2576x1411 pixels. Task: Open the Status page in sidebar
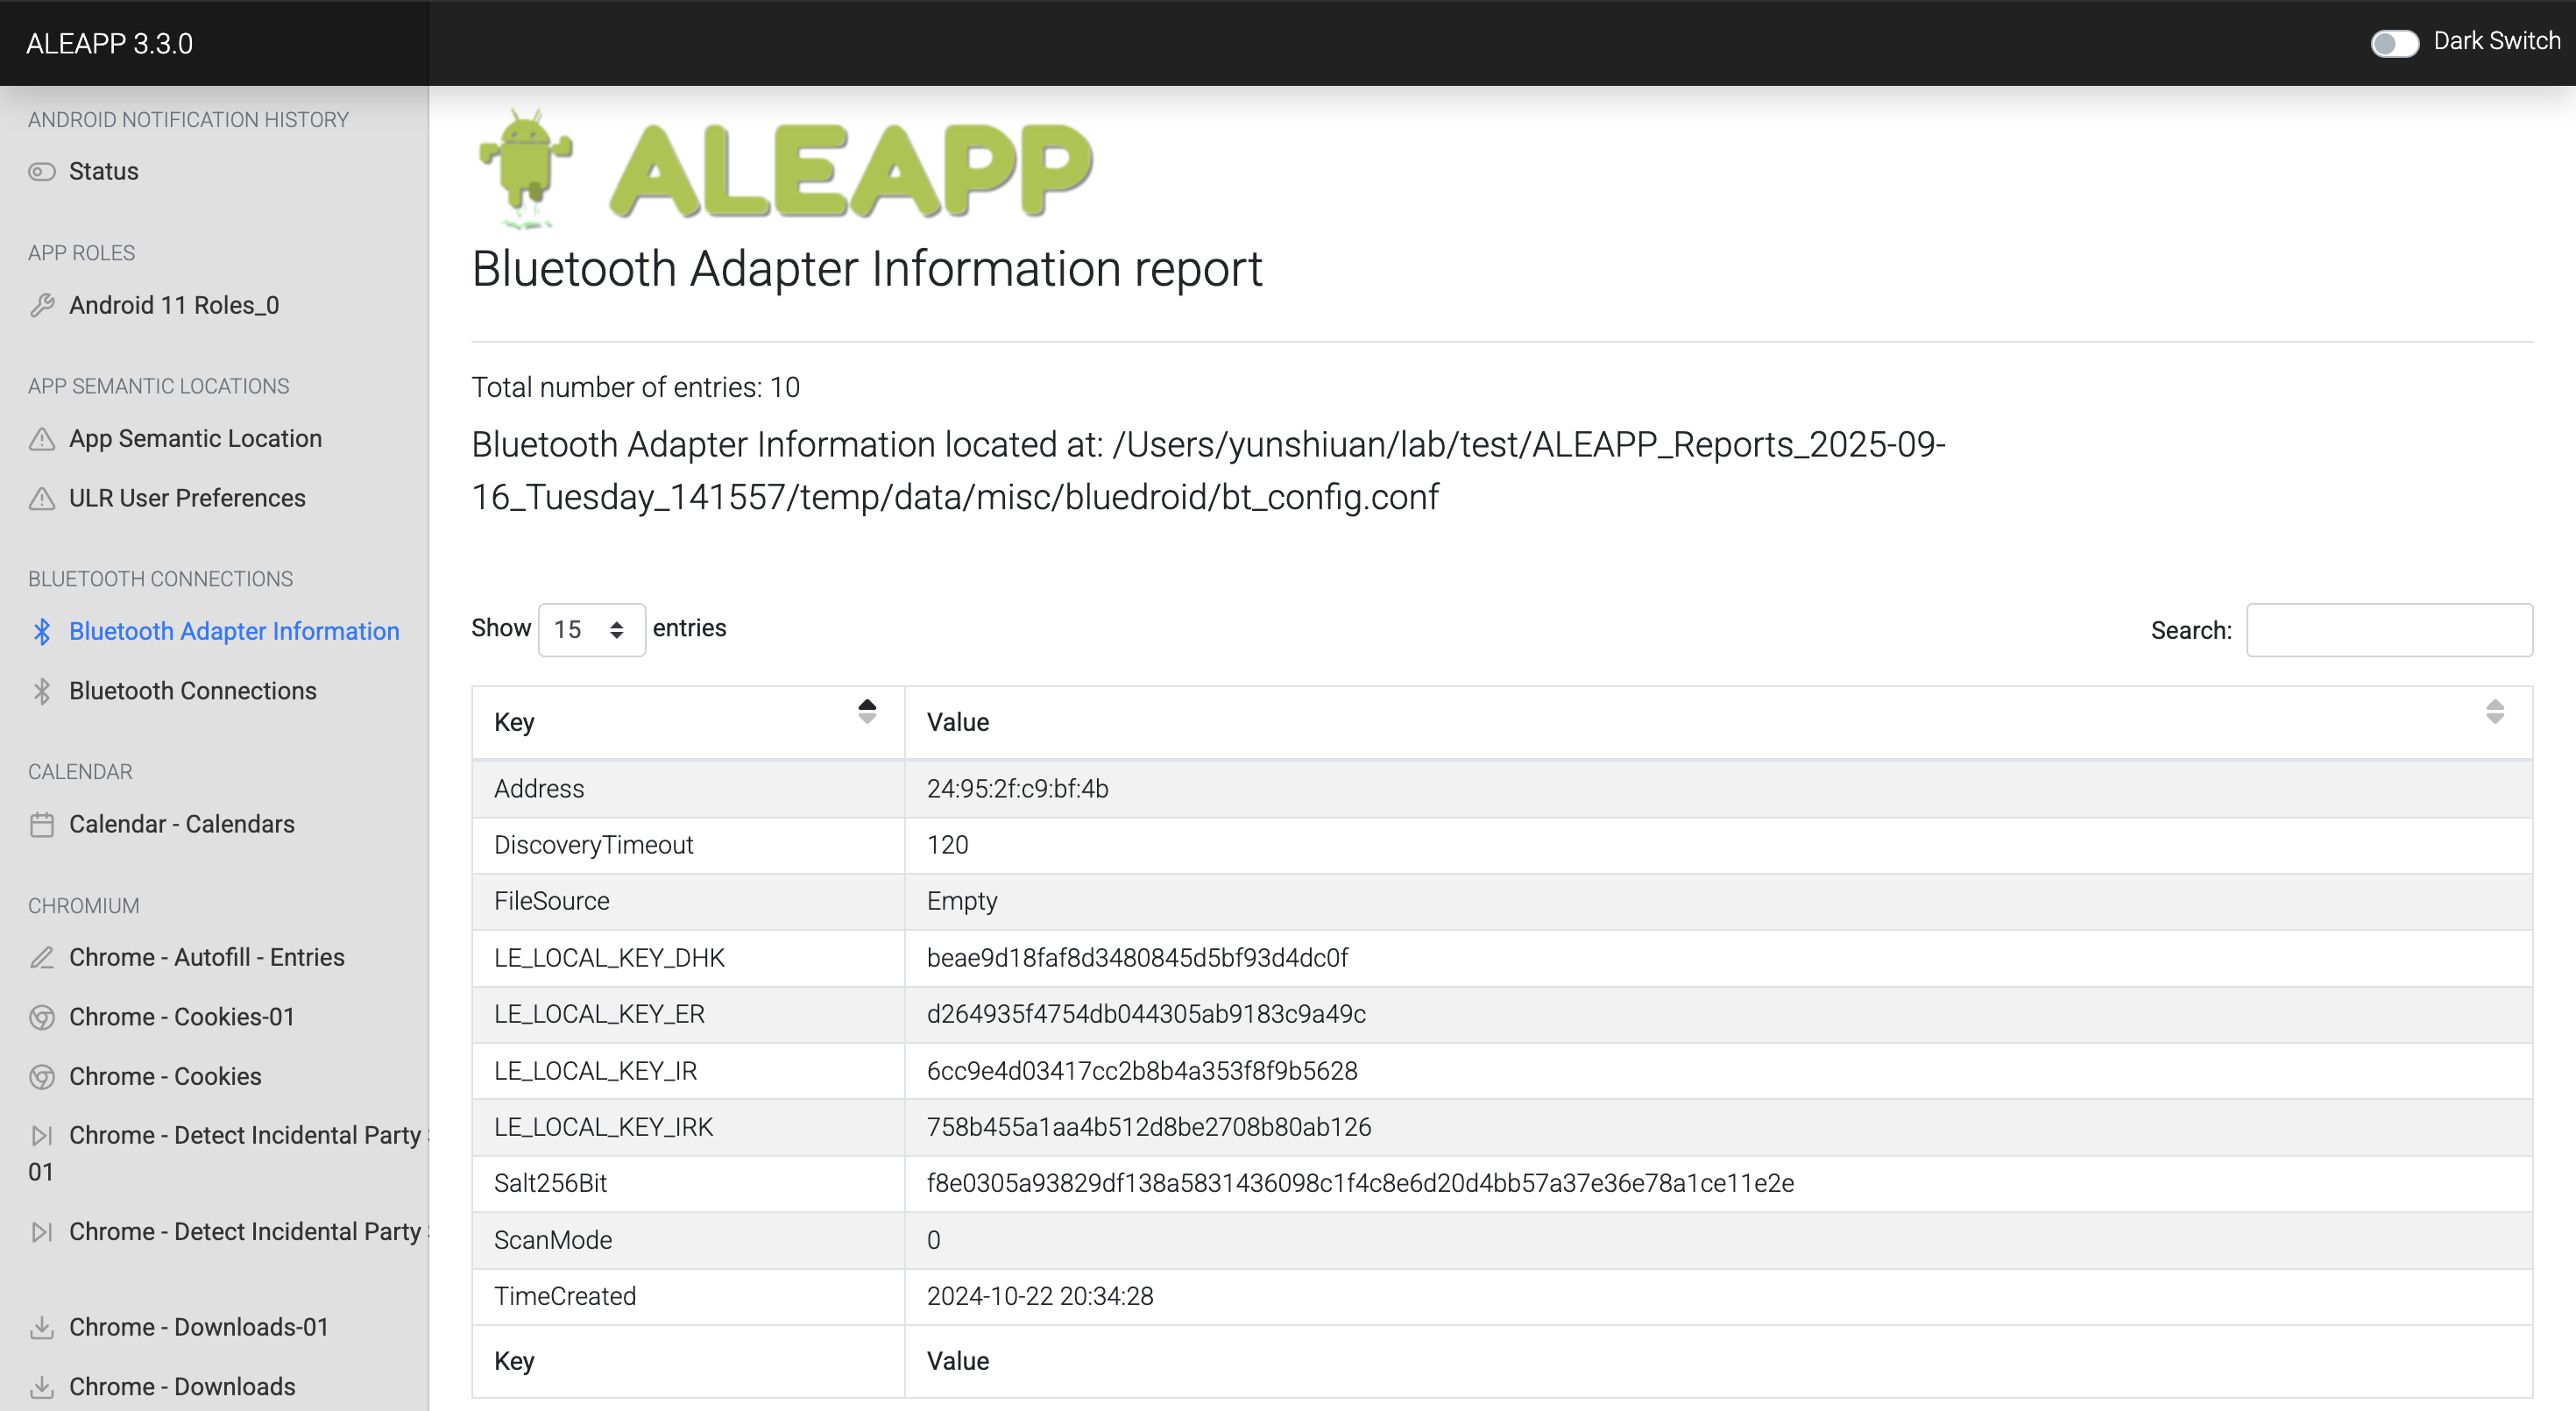tap(104, 171)
